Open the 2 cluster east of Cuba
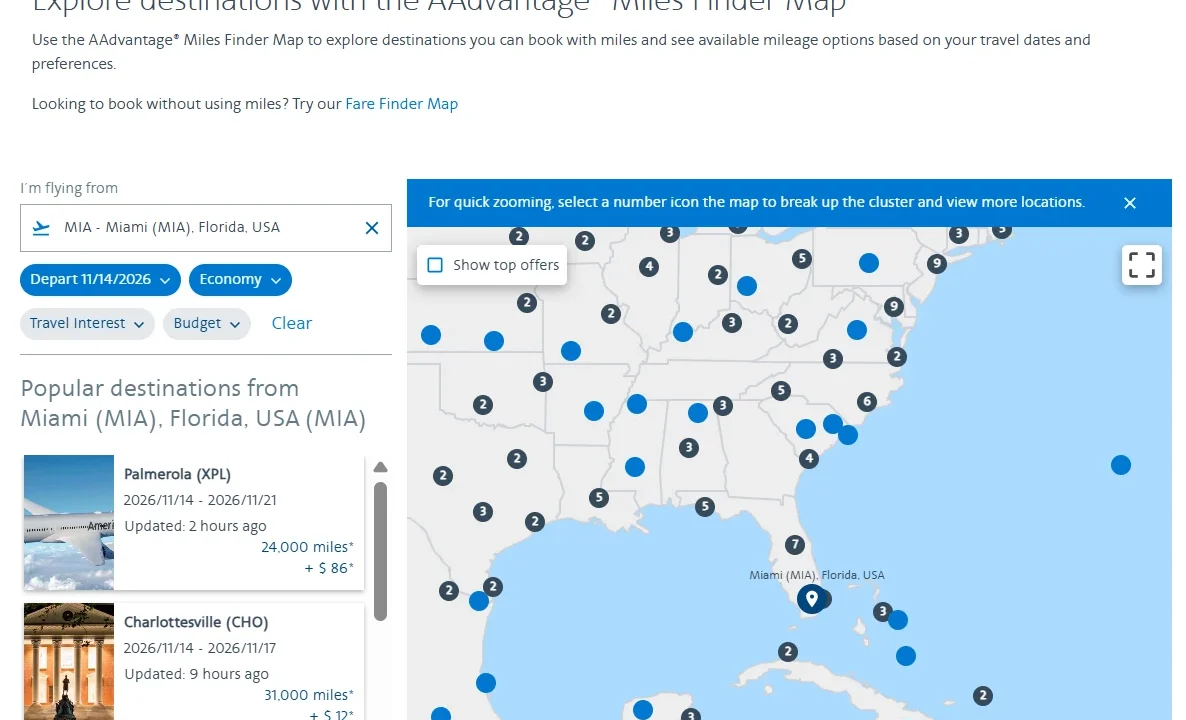 click(982, 695)
